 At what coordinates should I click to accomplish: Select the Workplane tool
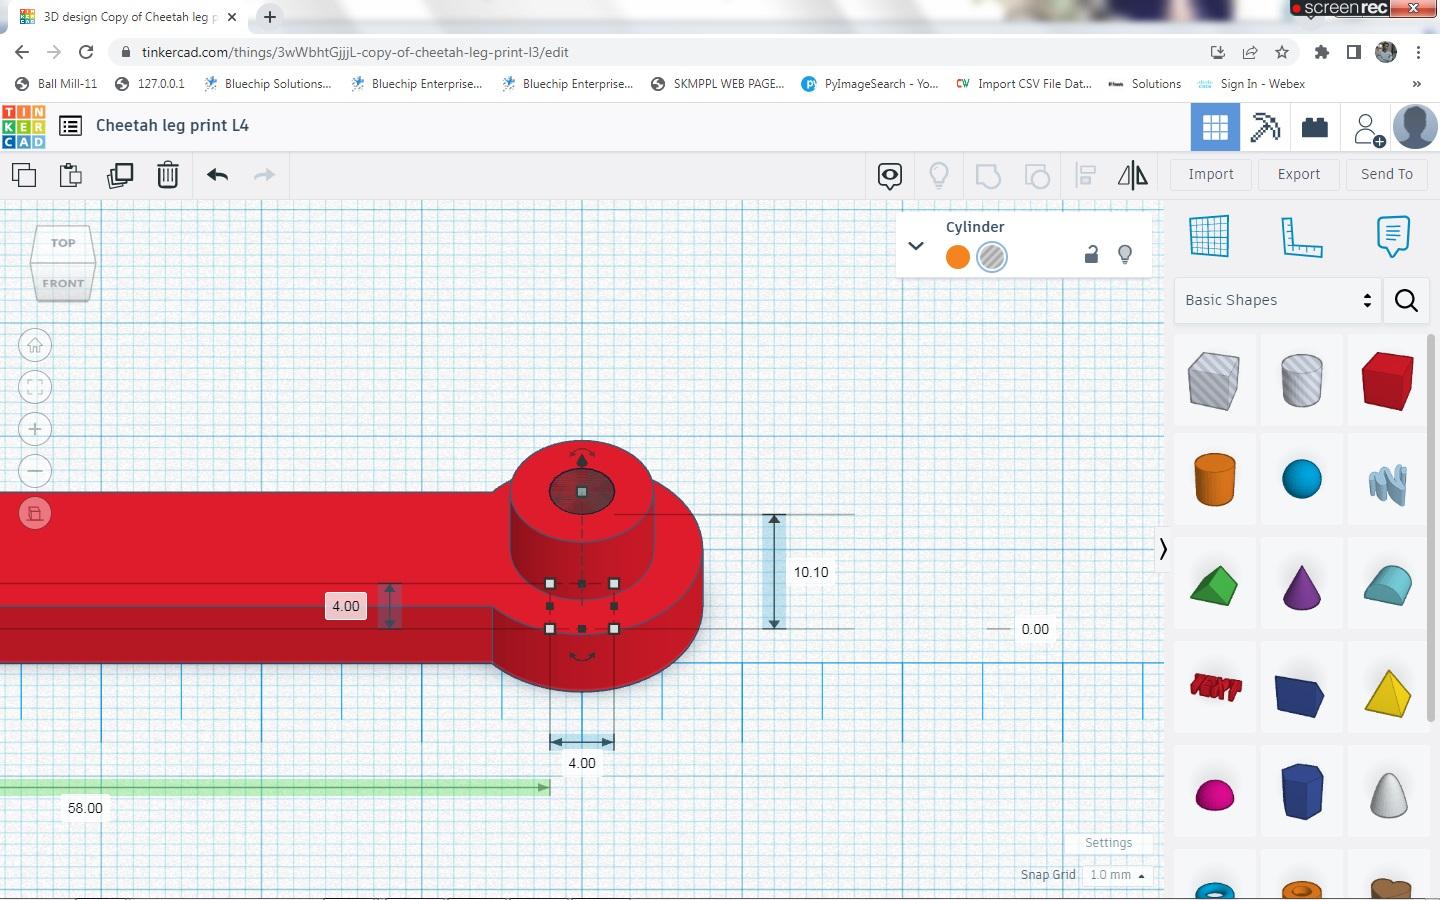(x=1209, y=237)
